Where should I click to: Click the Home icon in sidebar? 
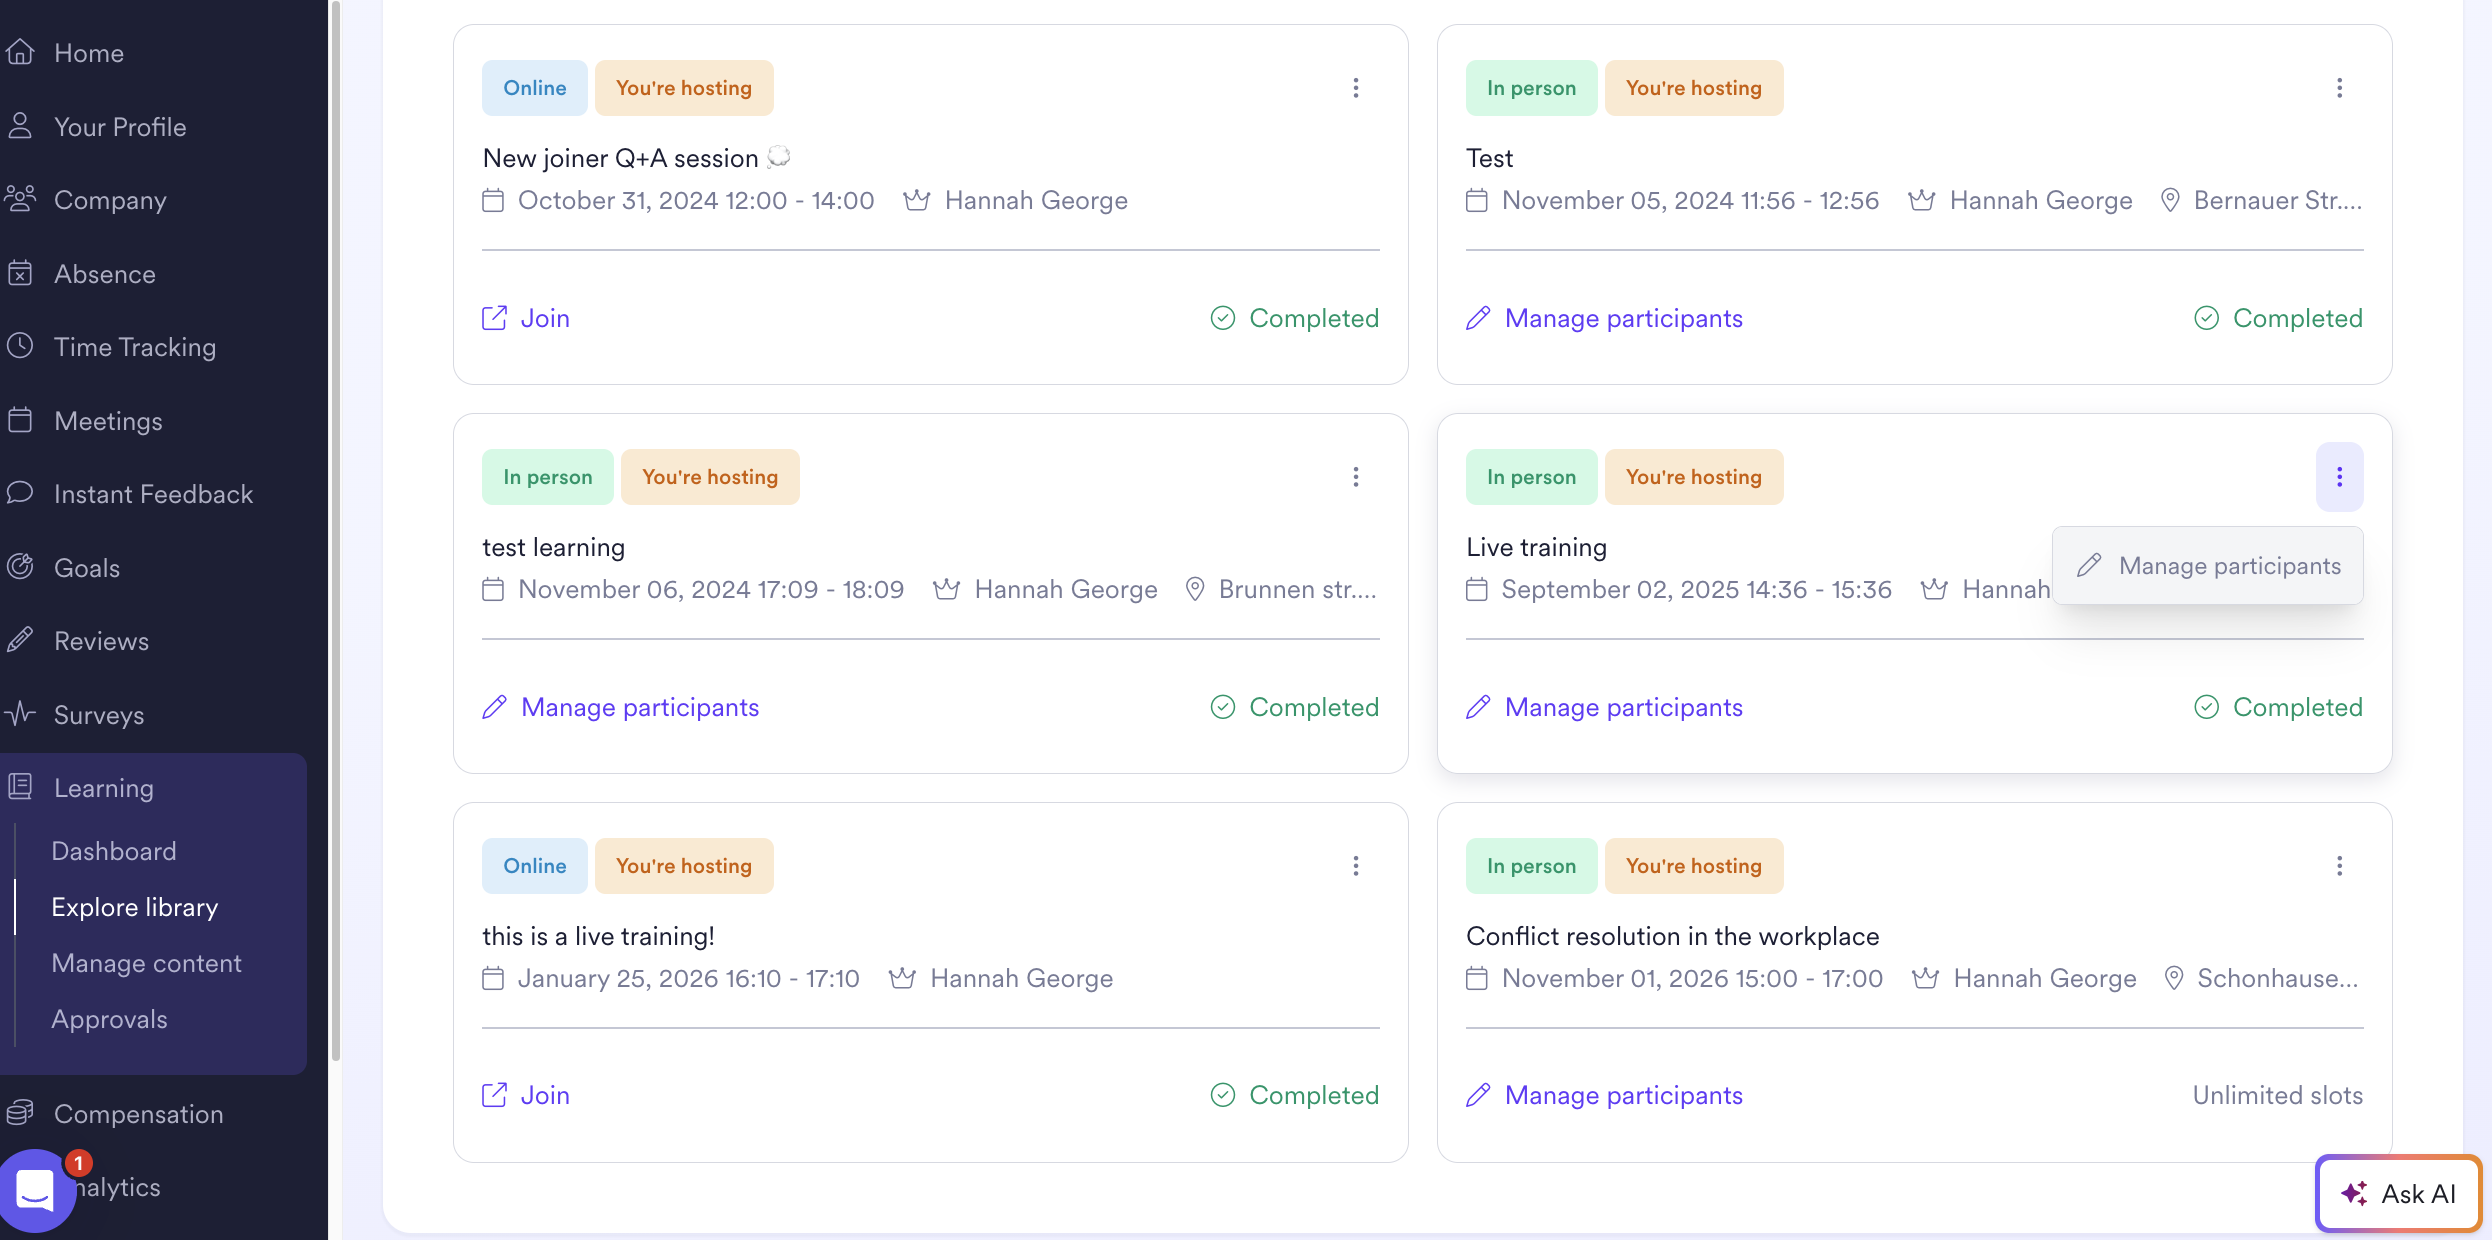pos(21,52)
